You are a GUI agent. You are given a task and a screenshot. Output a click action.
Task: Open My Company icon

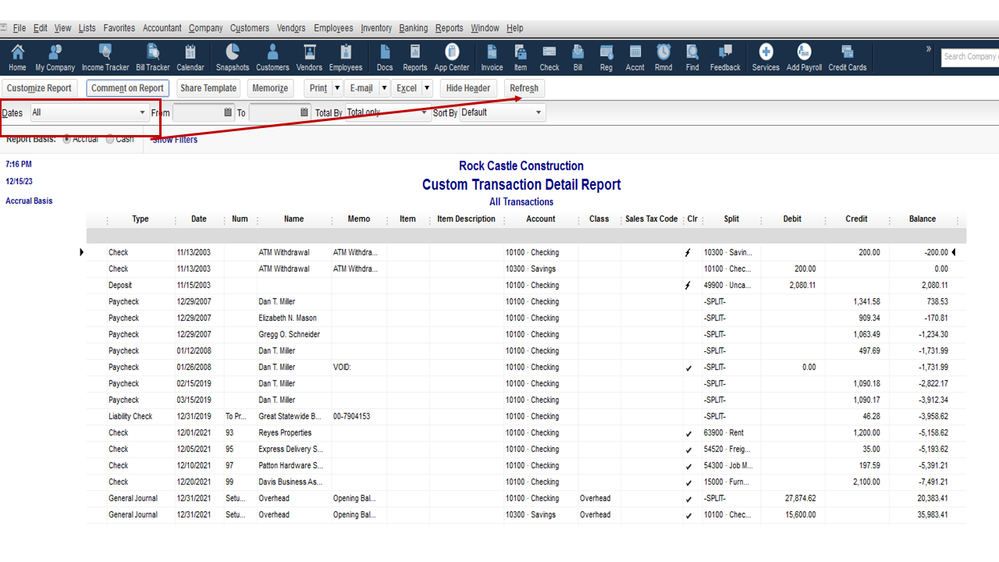tap(55, 57)
